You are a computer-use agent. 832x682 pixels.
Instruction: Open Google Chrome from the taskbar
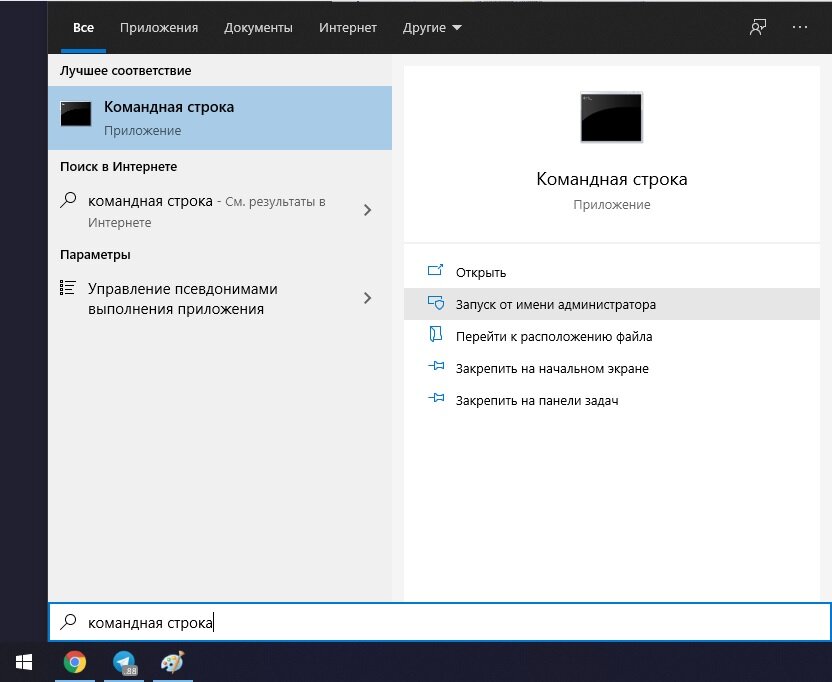75,662
